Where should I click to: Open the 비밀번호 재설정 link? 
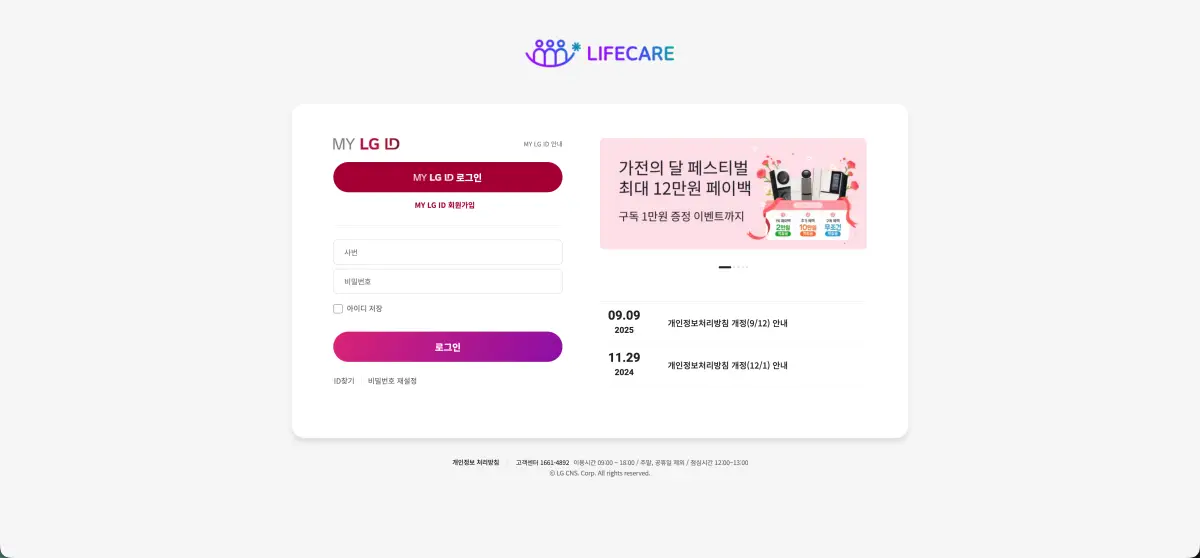[x=392, y=381]
